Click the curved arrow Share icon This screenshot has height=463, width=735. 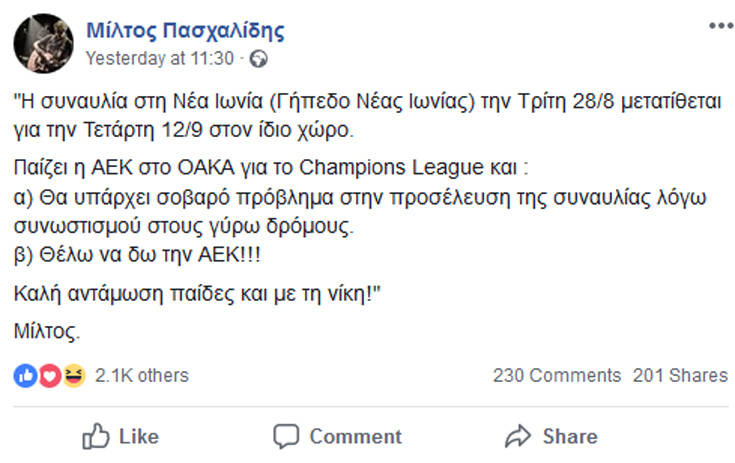518,436
